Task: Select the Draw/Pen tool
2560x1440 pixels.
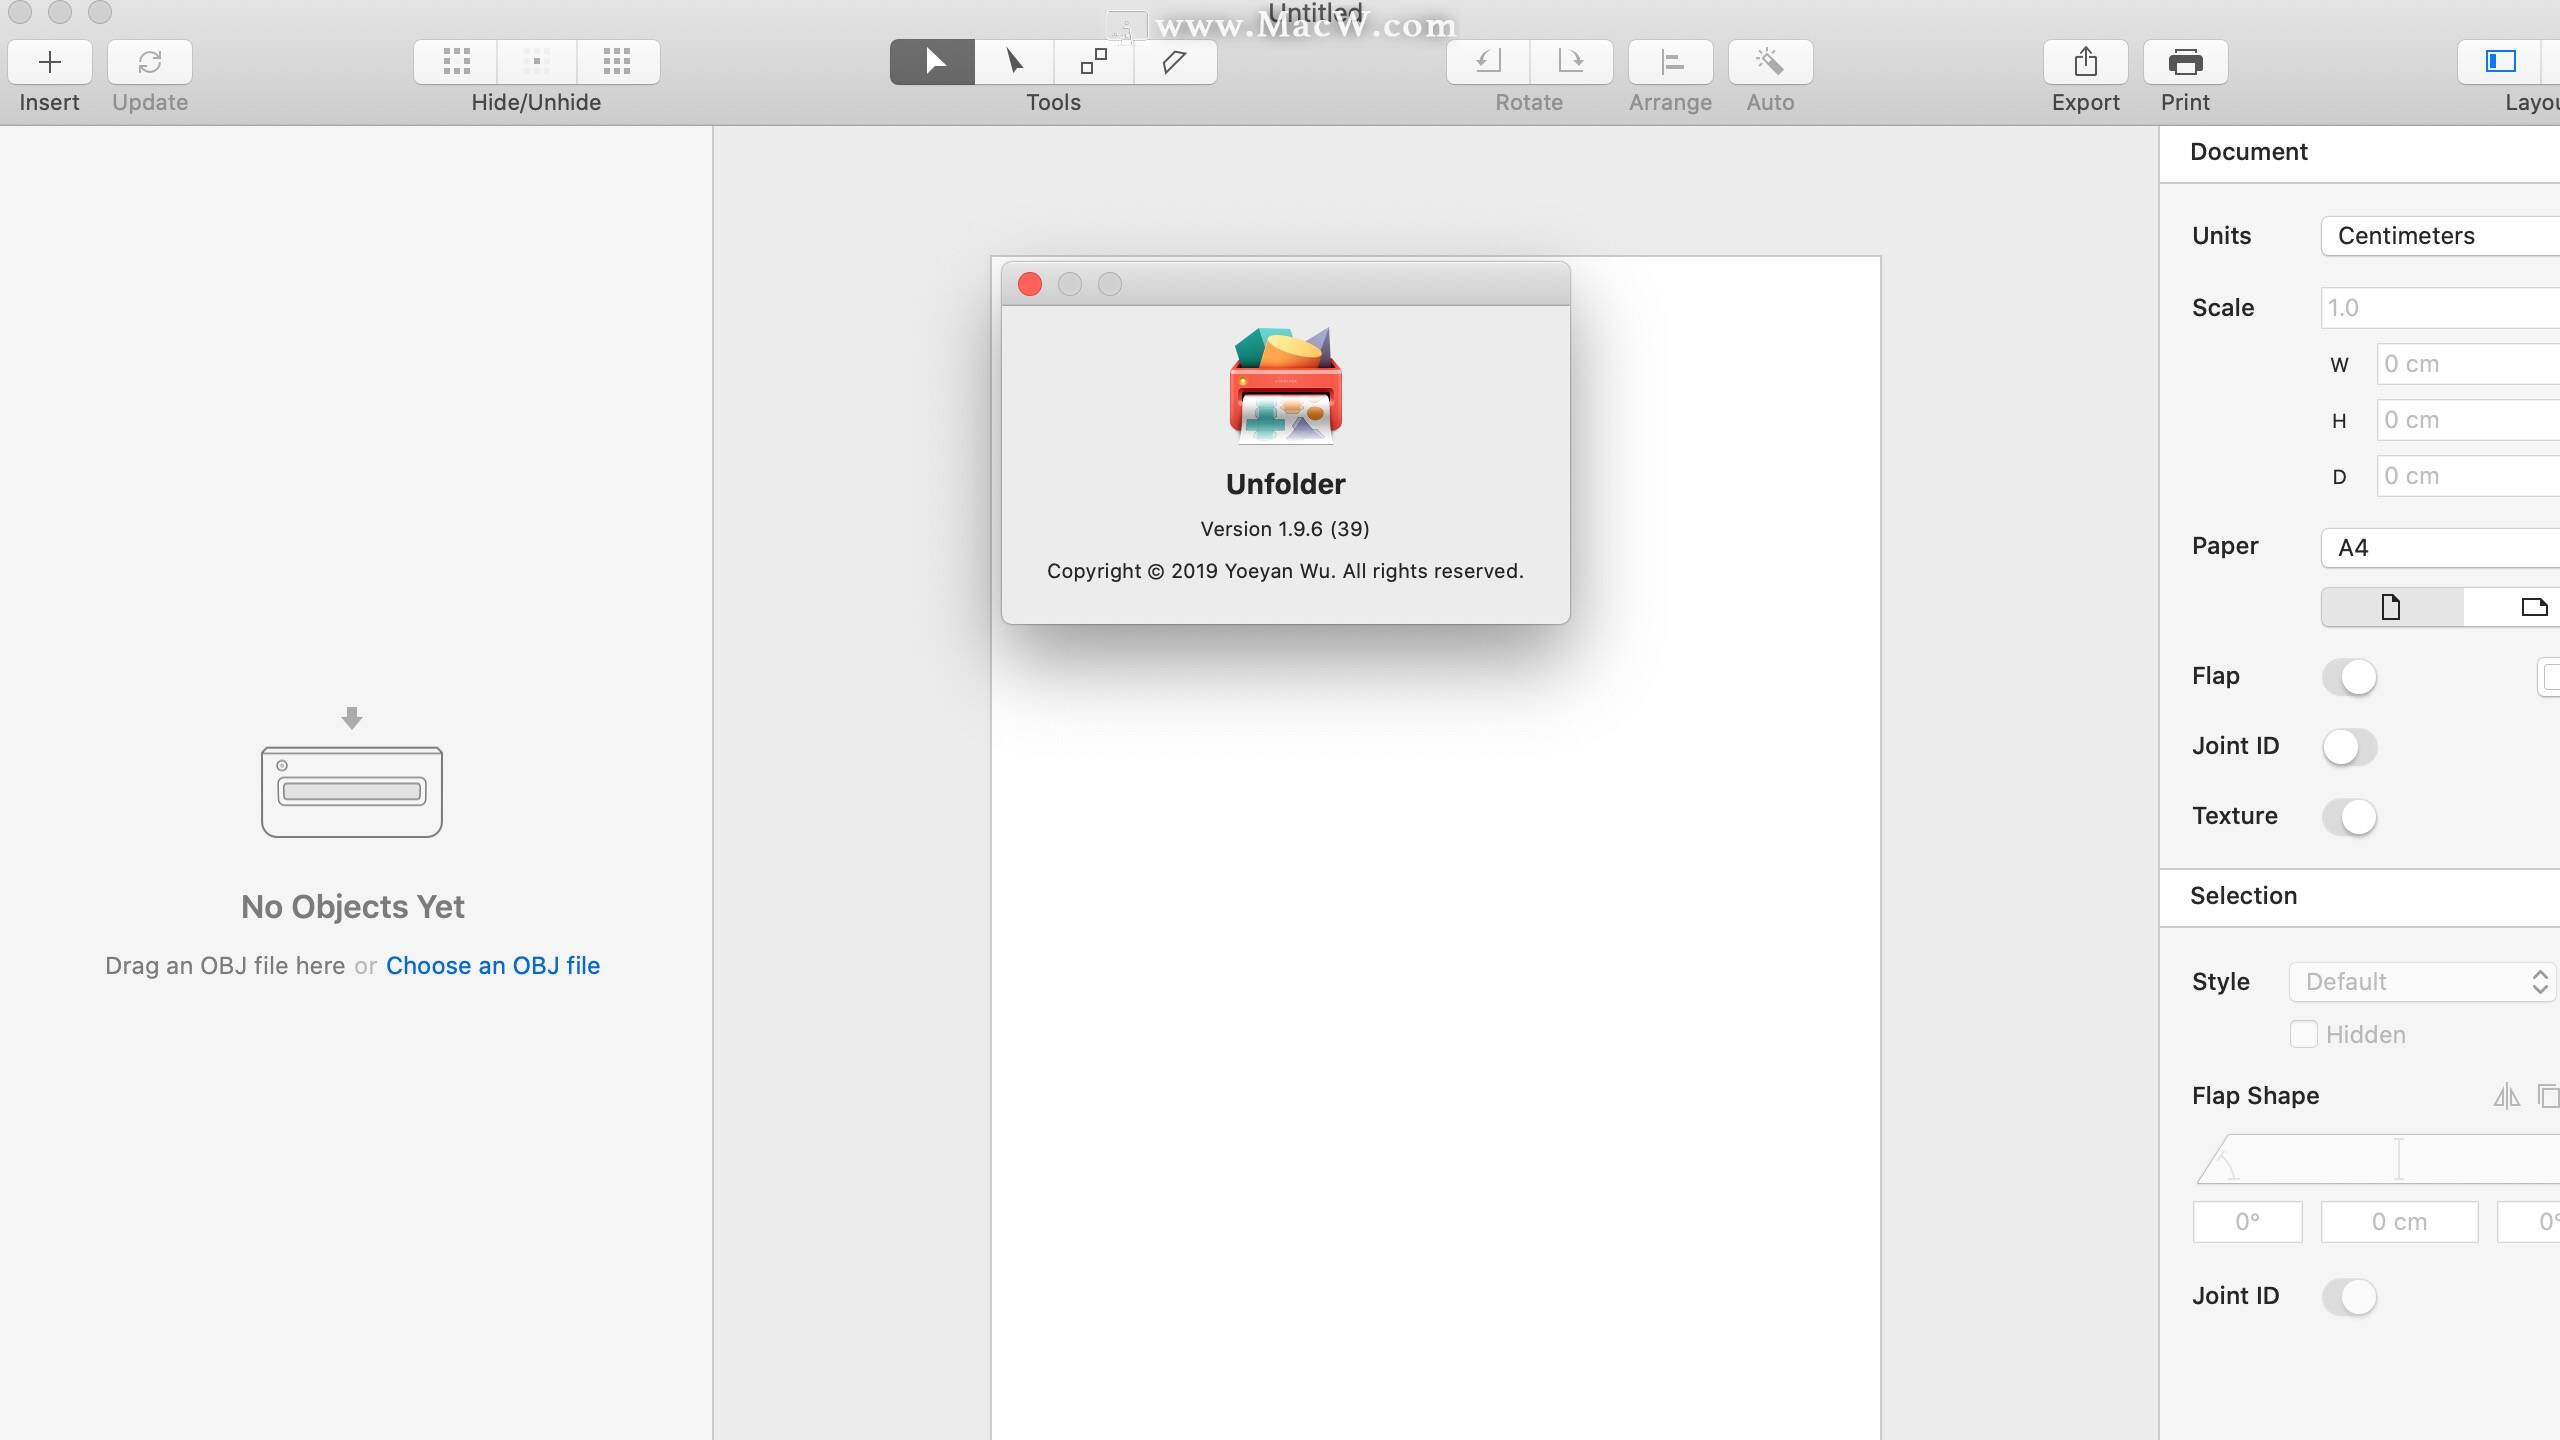Action: click(1173, 62)
